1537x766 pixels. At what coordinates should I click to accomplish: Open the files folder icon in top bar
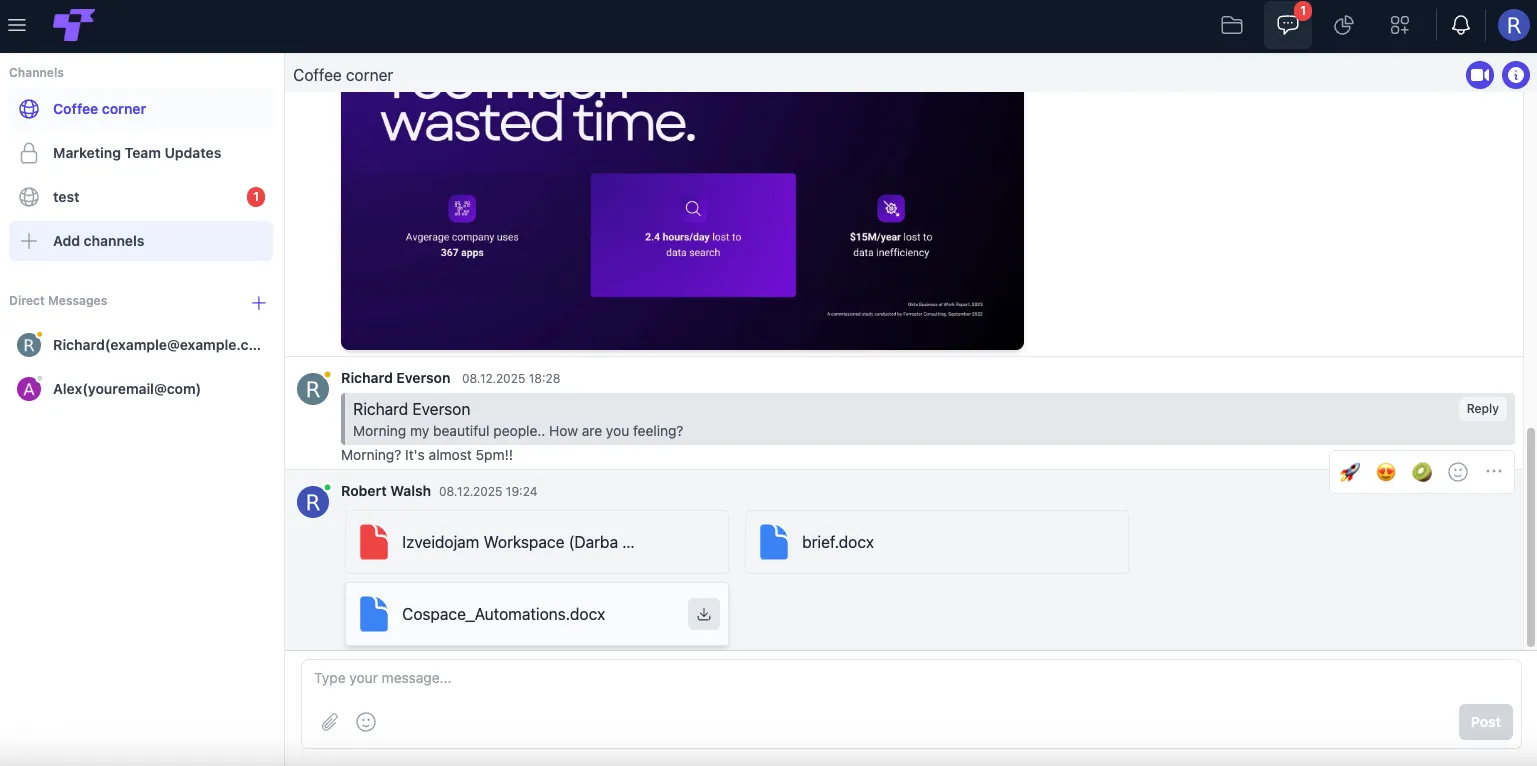coord(1232,26)
